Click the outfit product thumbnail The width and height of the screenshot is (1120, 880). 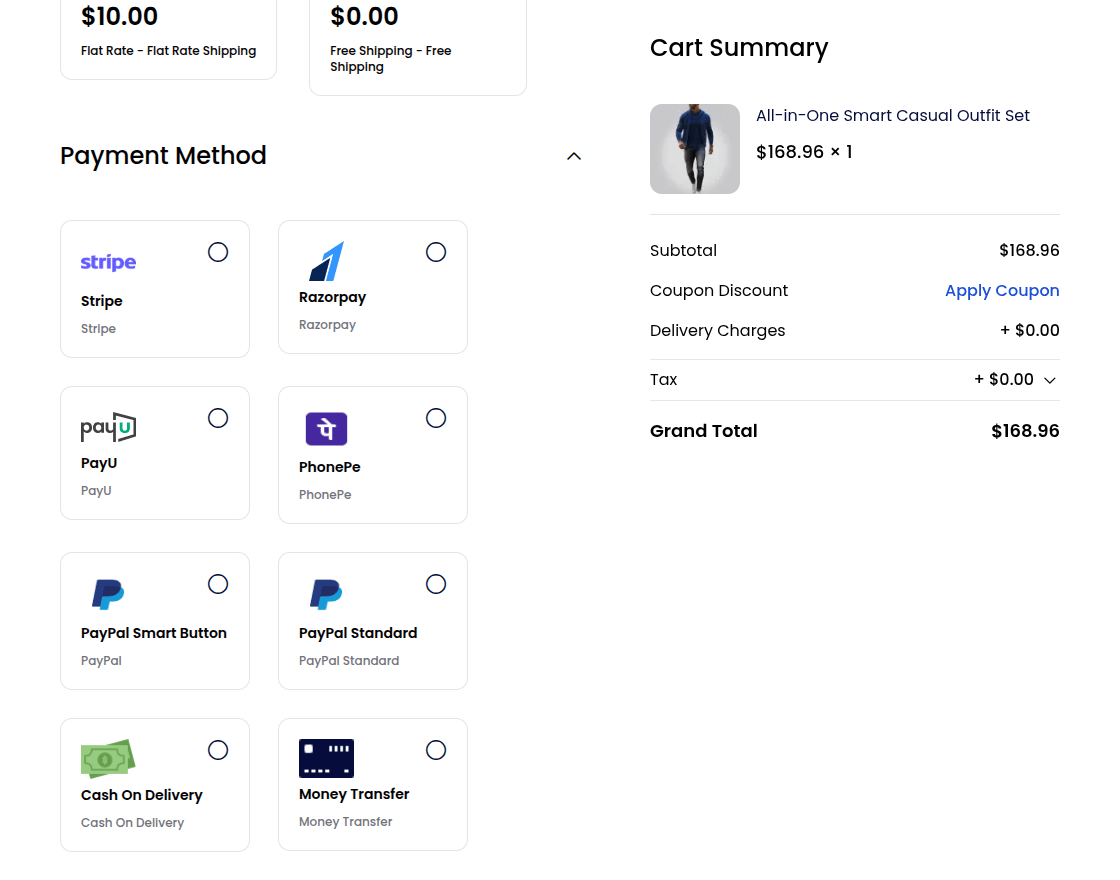(694, 149)
